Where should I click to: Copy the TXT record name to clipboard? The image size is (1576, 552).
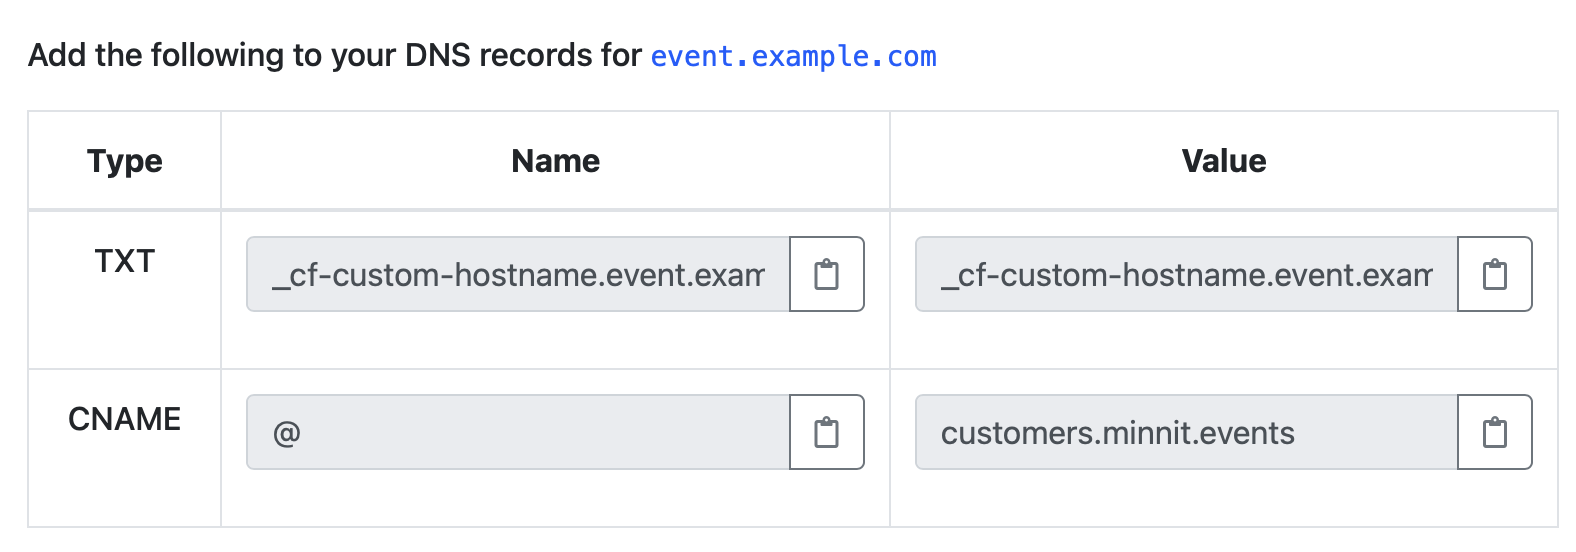click(826, 274)
